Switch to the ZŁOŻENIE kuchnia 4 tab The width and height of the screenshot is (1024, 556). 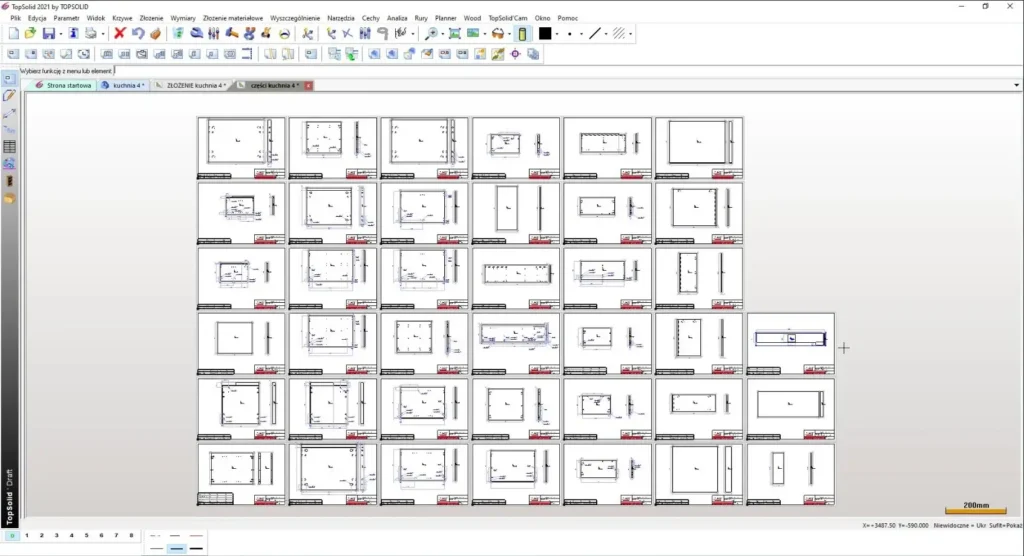[195, 86]
